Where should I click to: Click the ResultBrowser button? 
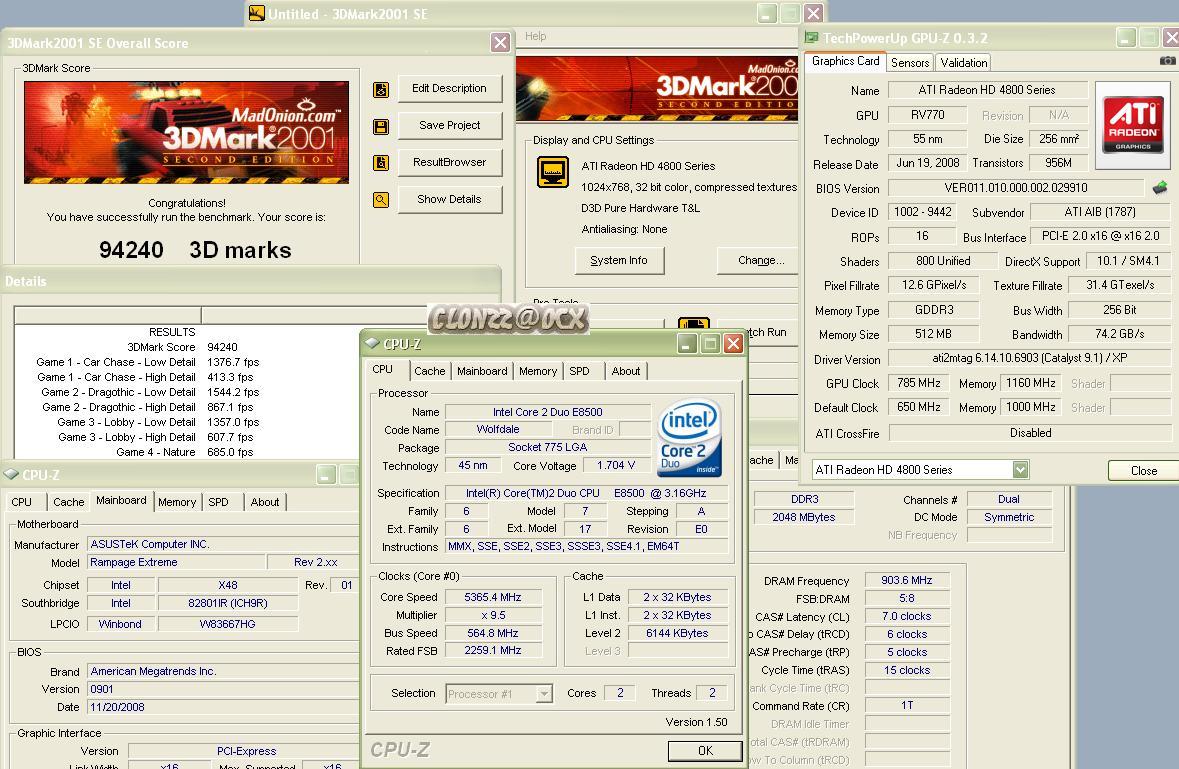(x=450, y=162)
